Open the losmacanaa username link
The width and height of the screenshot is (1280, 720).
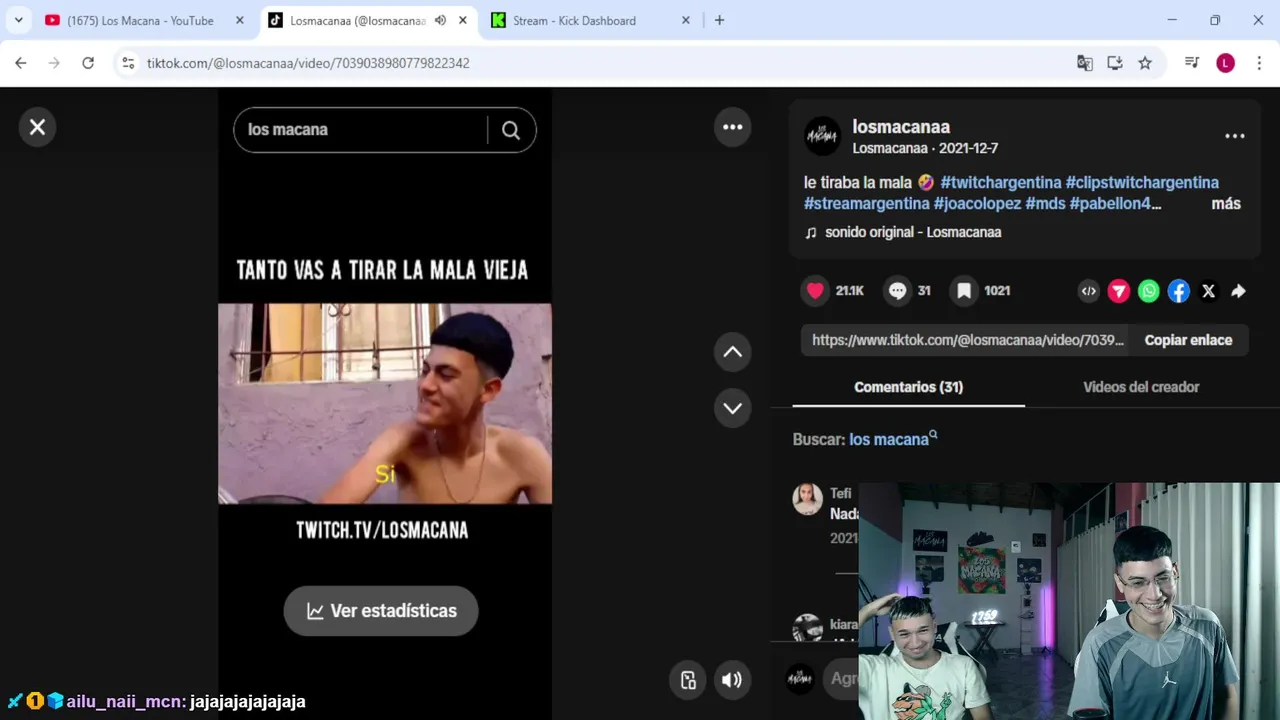point(901,127)
